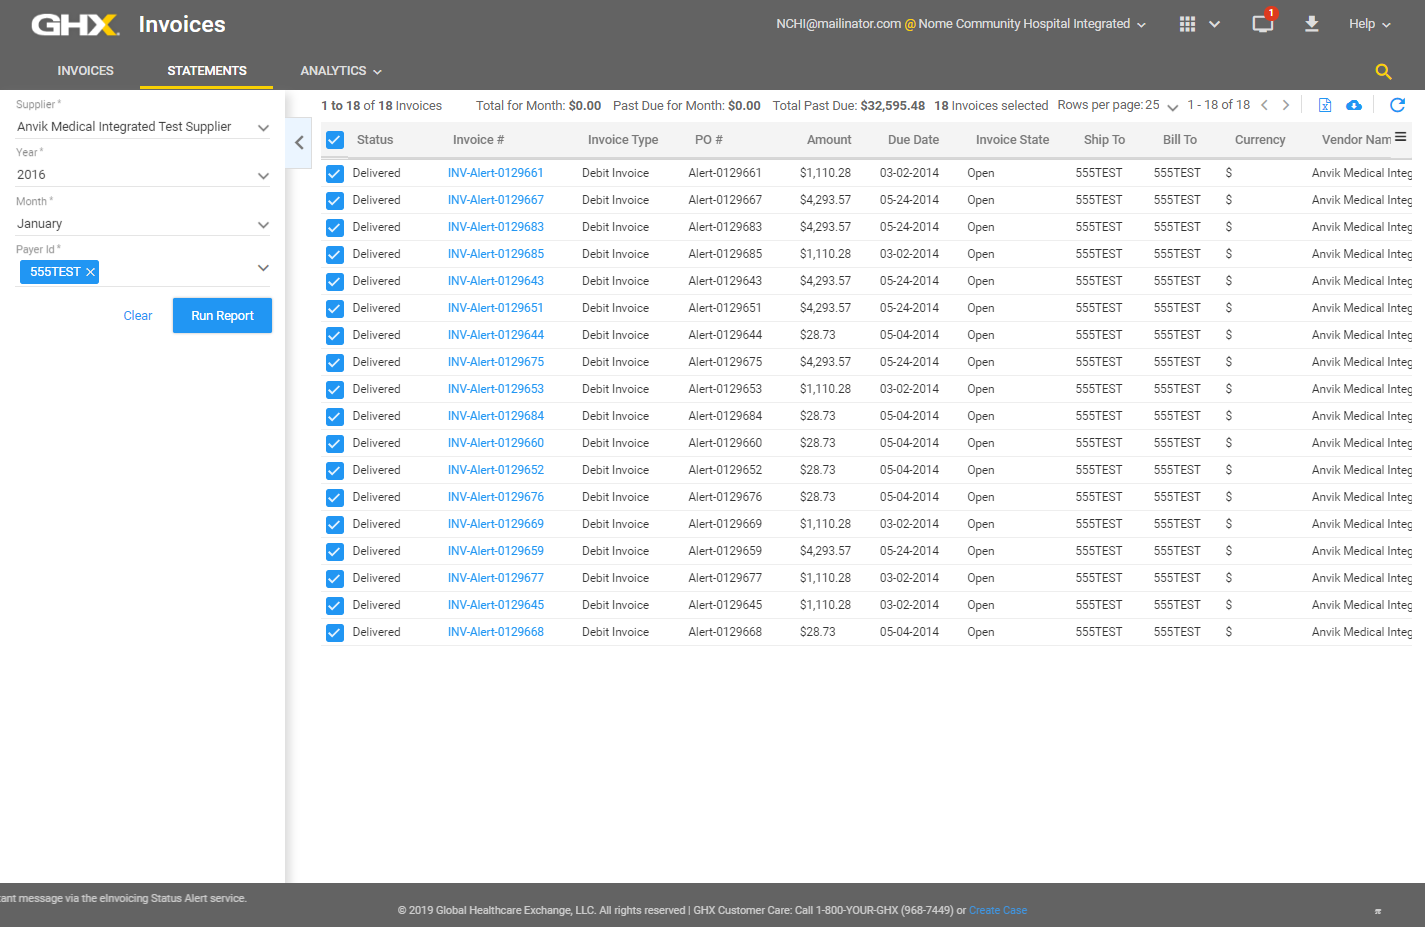The height and width of the screenshot is (927, 1425).
Task: Deselect the INV-Alert-0129668 row checkbox
Action: 334,631
